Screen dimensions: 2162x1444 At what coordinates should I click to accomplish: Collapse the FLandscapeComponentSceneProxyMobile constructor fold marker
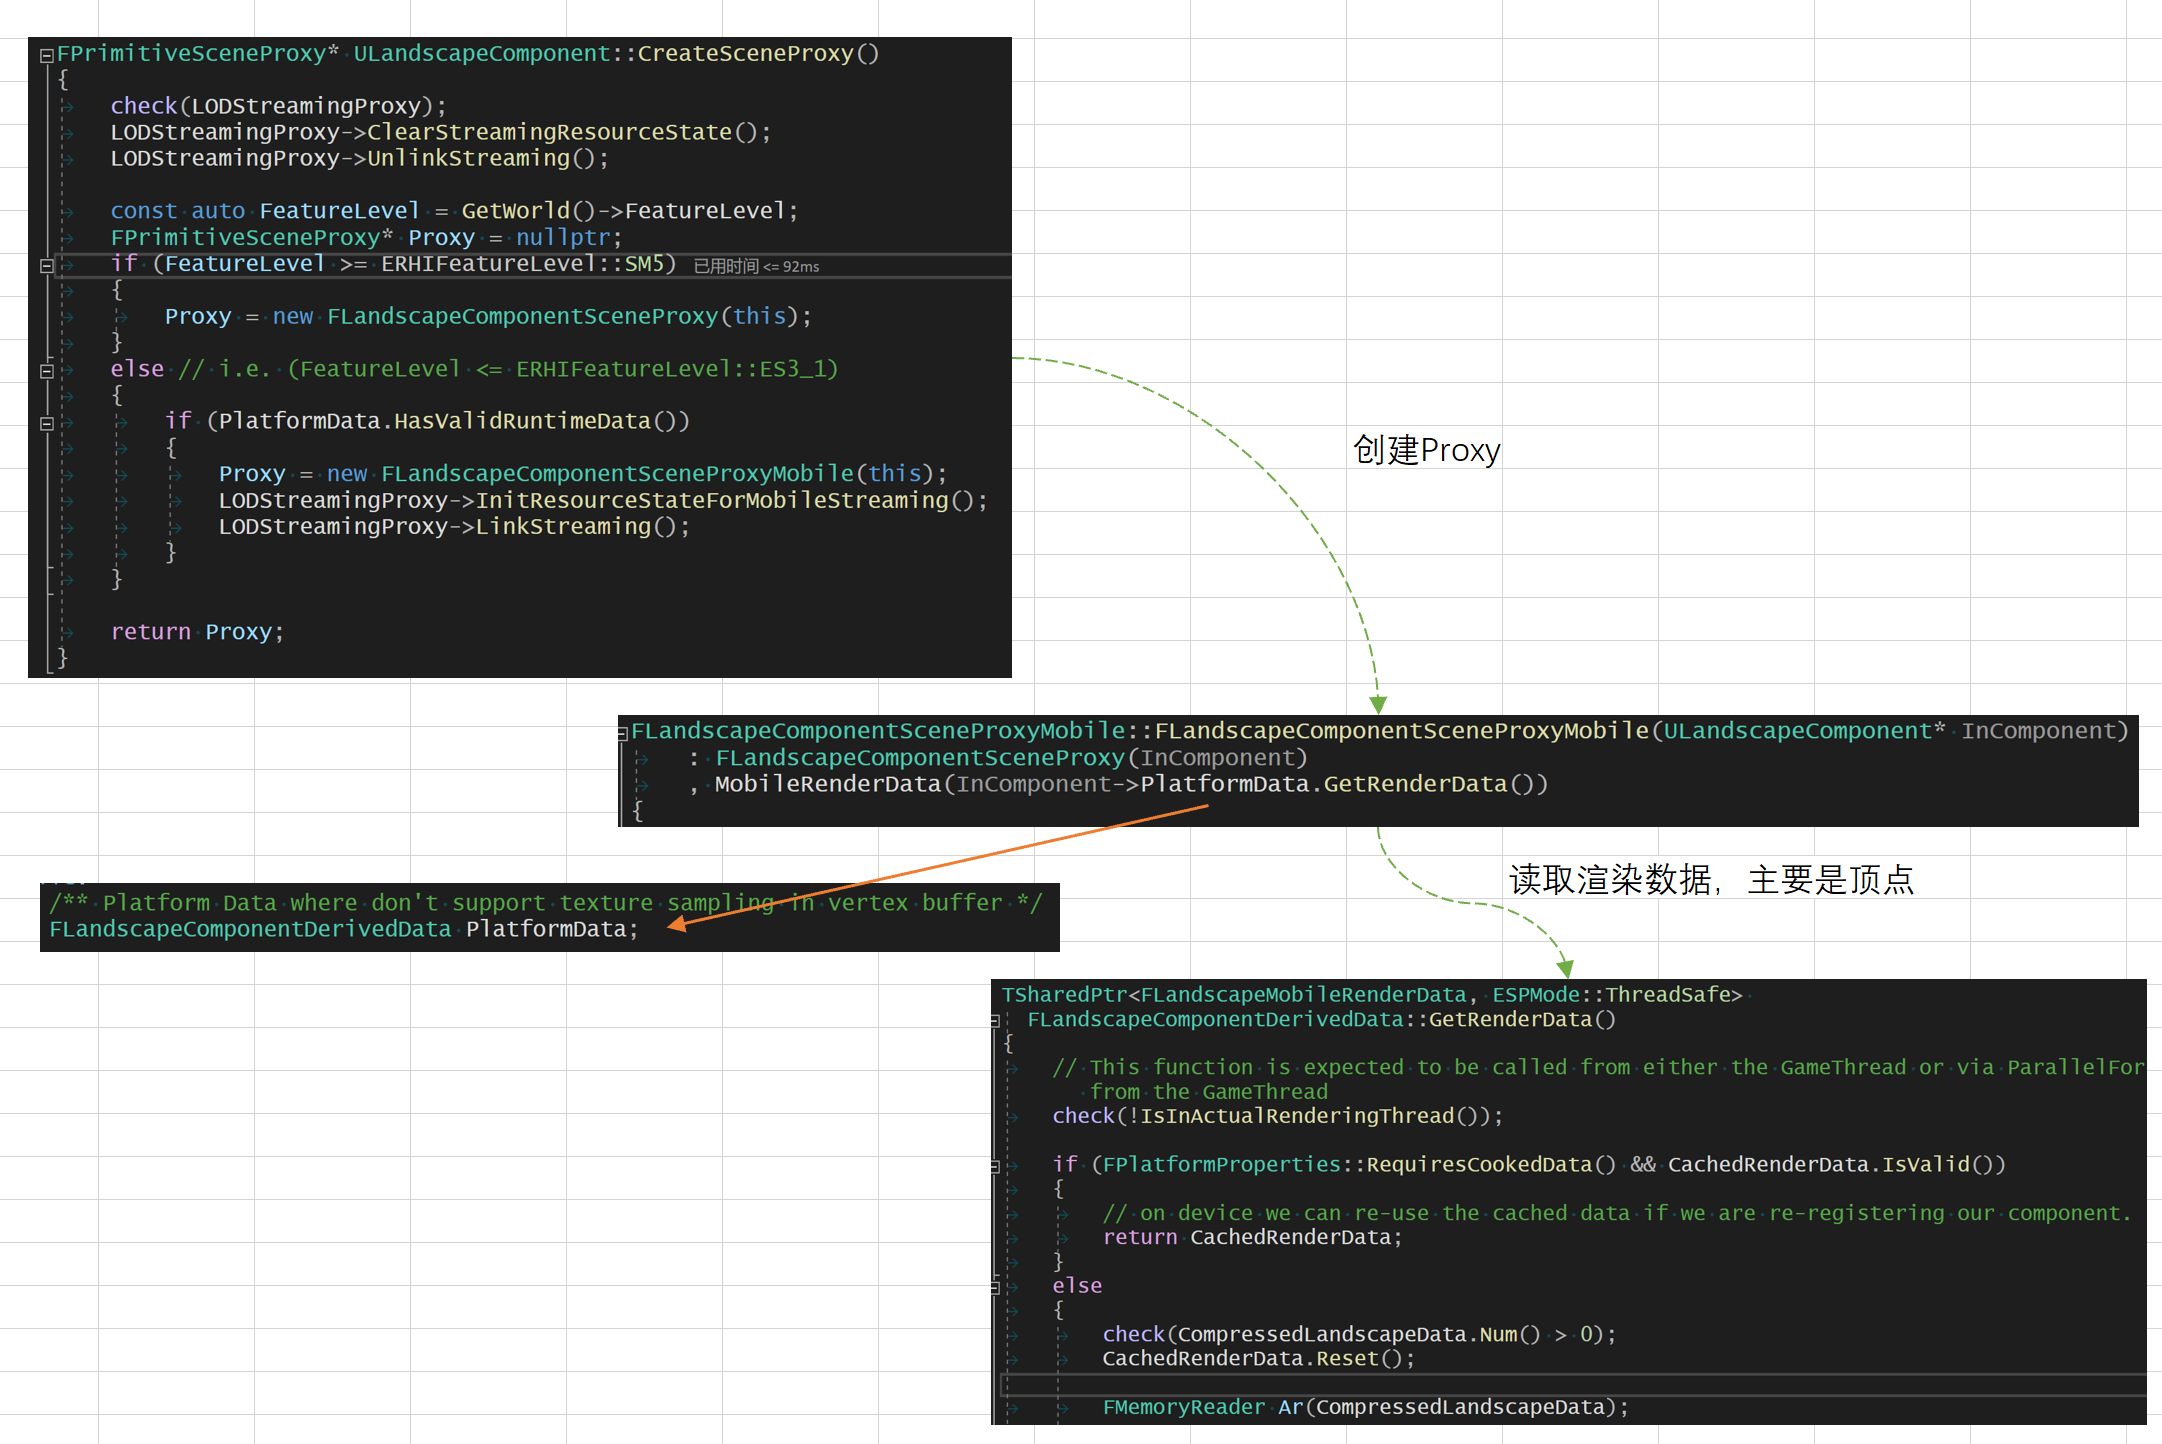click(x=622, y=734)
